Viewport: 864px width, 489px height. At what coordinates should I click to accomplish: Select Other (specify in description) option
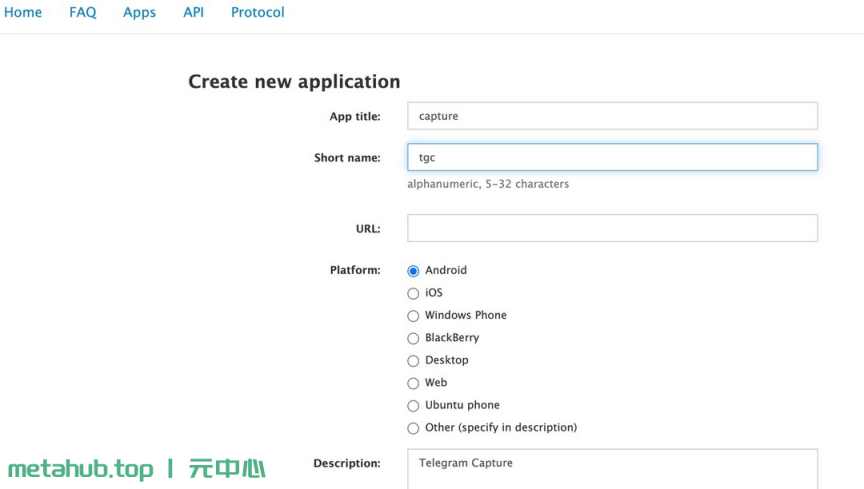[413, 428]
